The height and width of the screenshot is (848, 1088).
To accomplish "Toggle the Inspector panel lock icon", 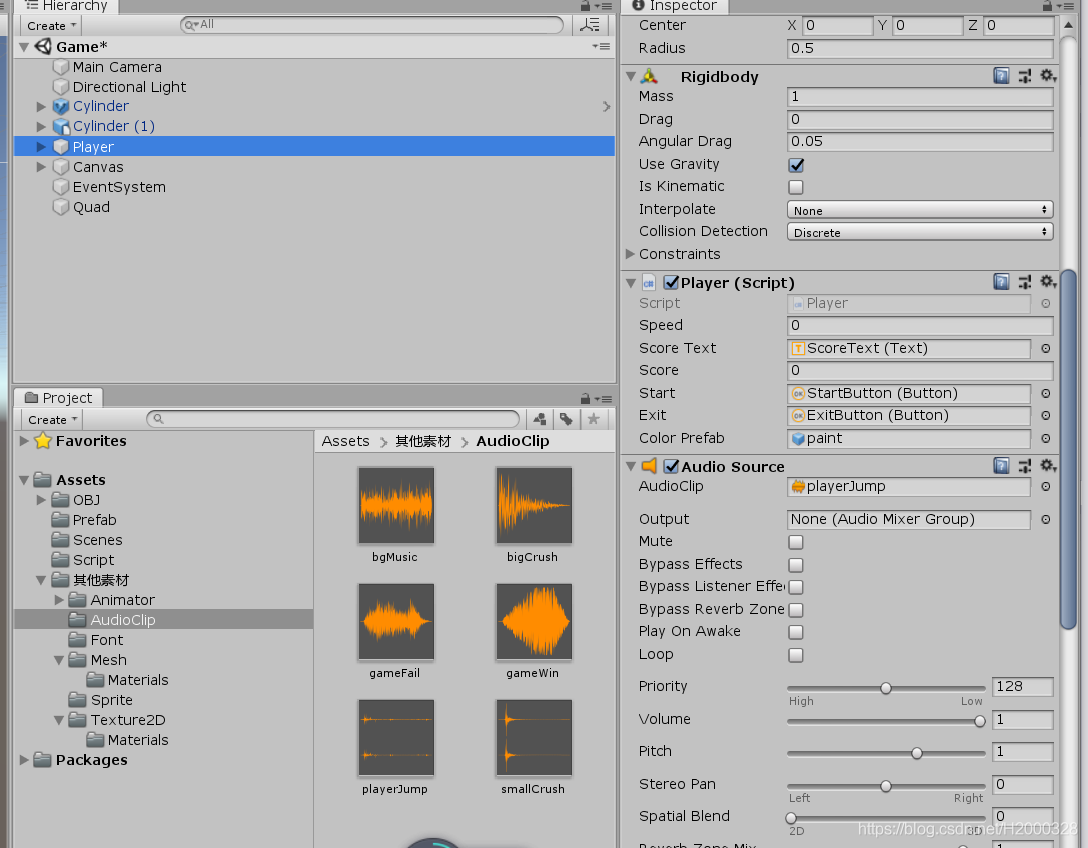I will 1047,6.
